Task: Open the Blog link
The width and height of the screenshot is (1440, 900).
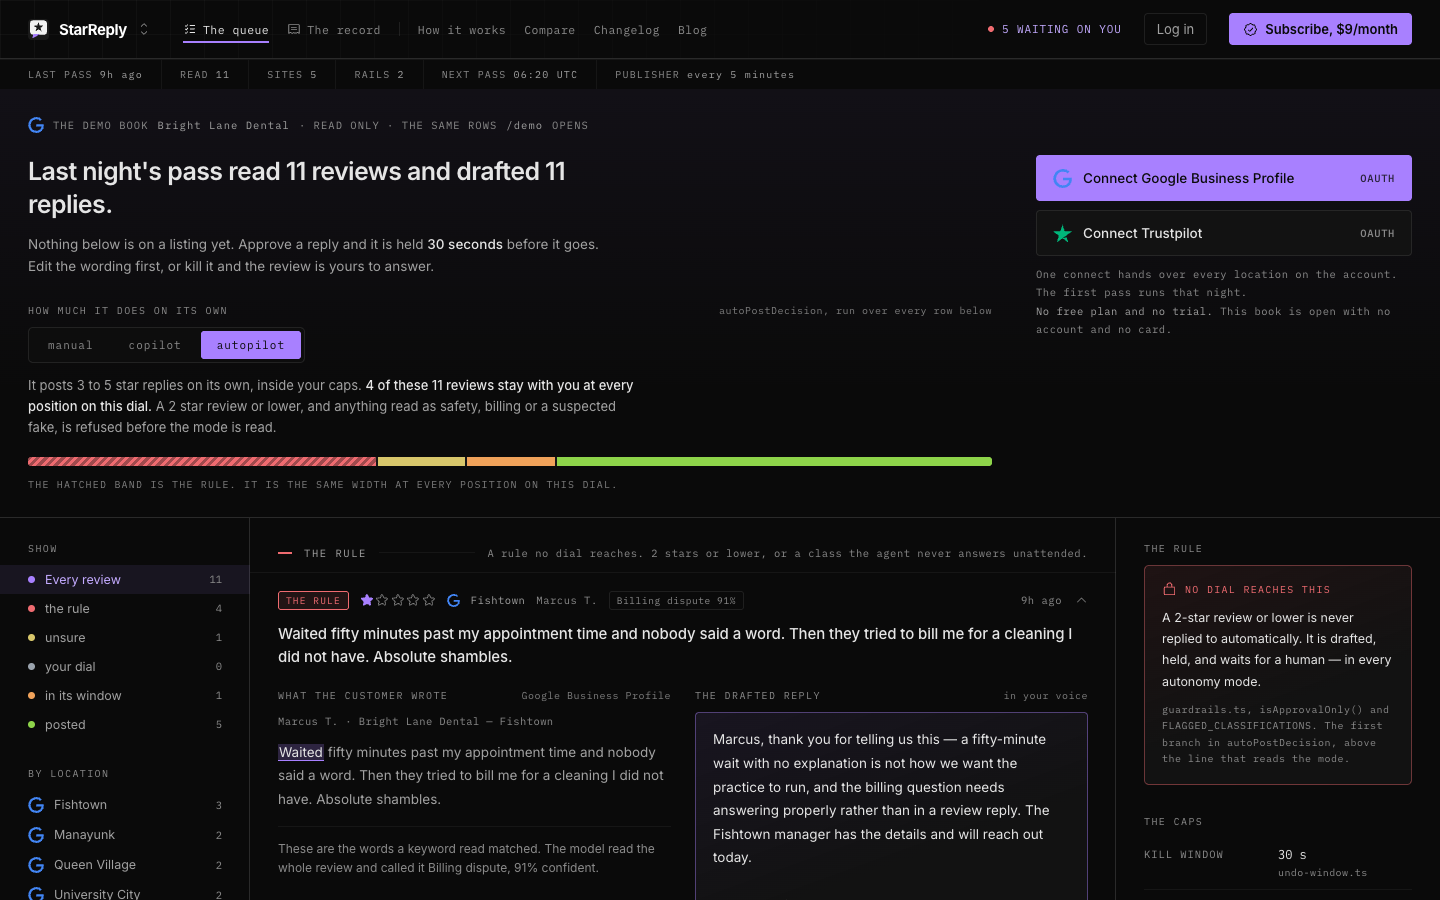Action: click(692, 30)
